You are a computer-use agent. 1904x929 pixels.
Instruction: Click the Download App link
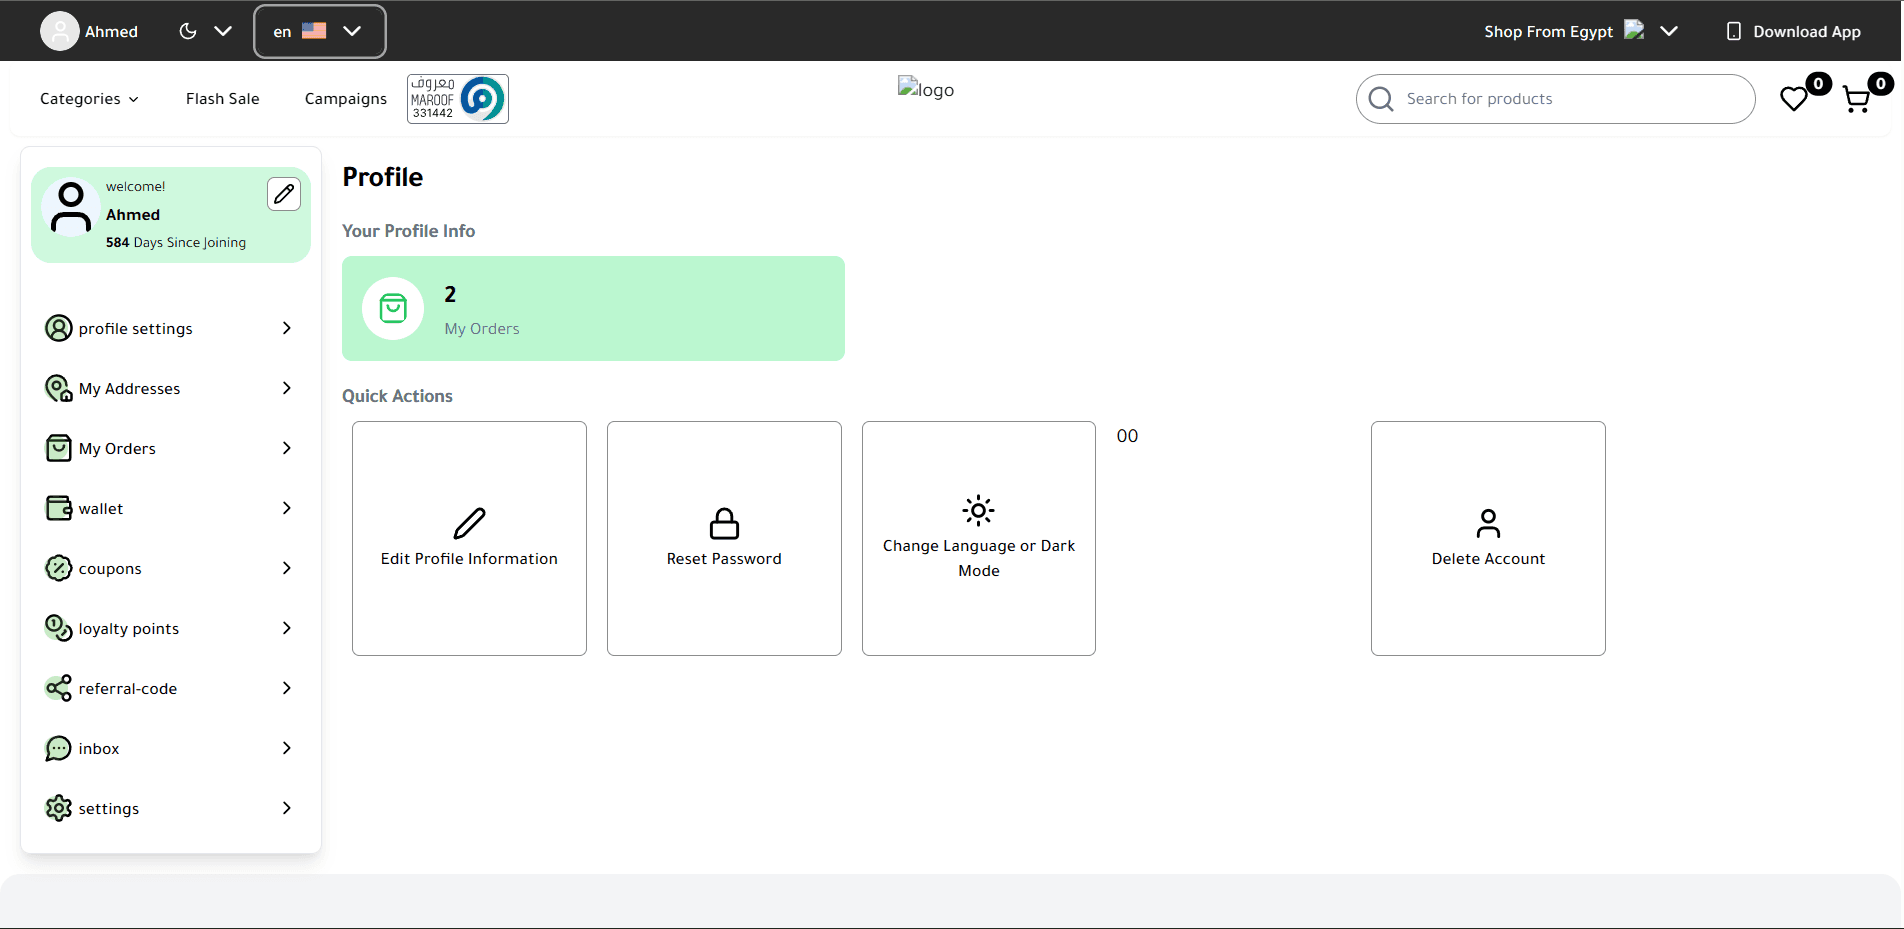coord(1794,31)
